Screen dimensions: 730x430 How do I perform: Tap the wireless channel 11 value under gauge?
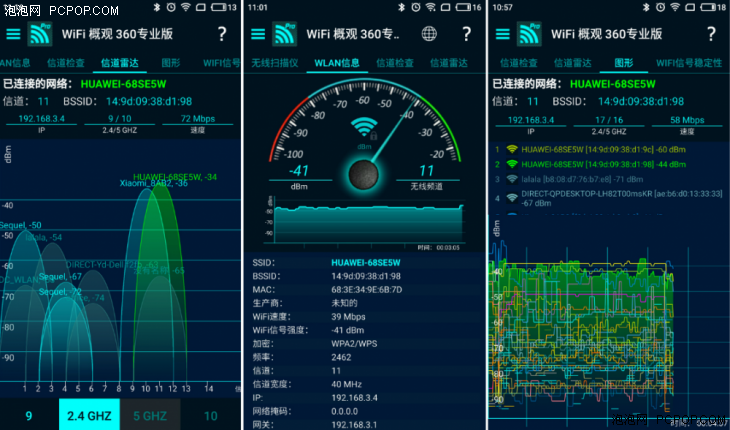[x=426, y=171]
